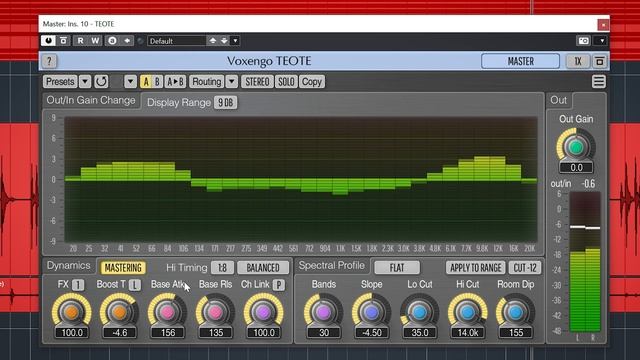The height and width of the screenshot is (360, 640).
Task: Click the out/in -0.6 readout
Action: point(588,184)
